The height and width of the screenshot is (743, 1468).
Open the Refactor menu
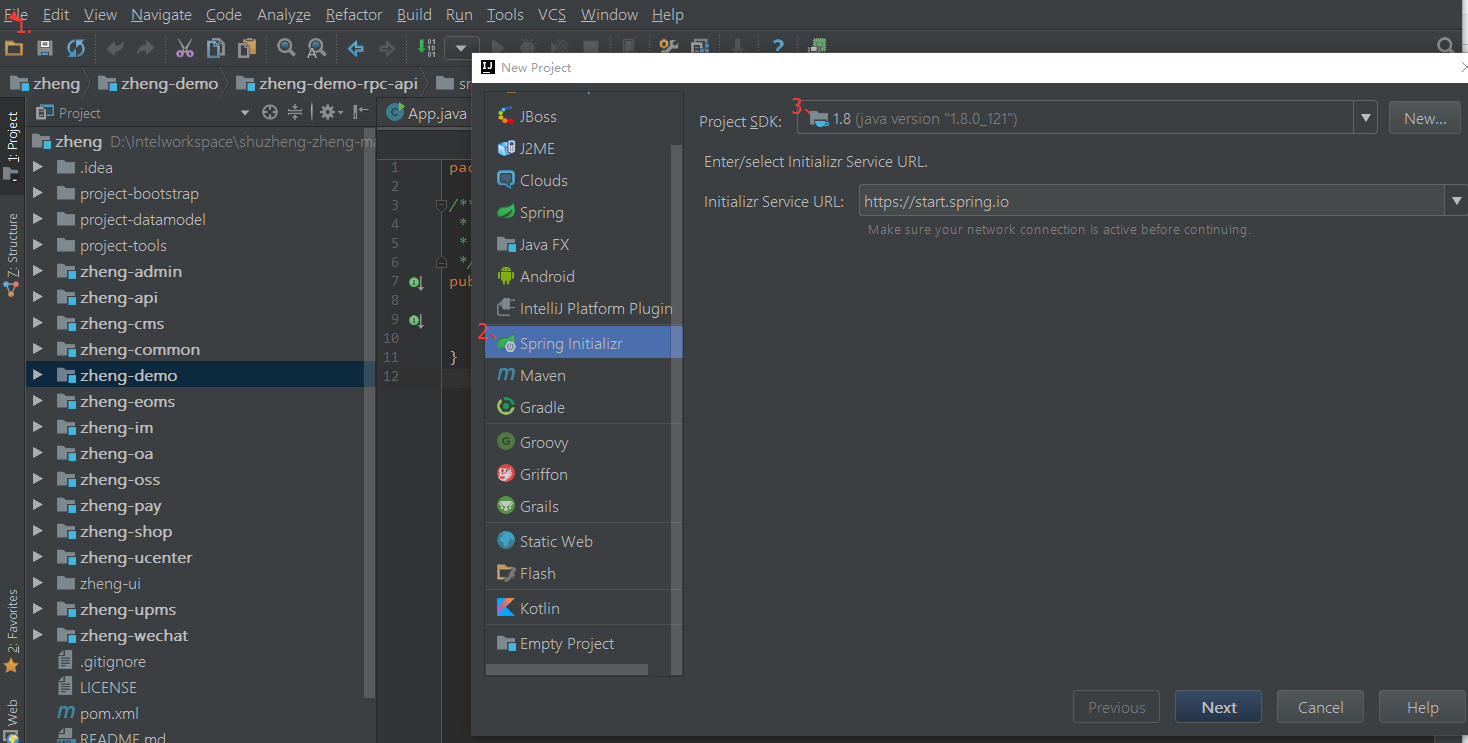tap(354, 14)
